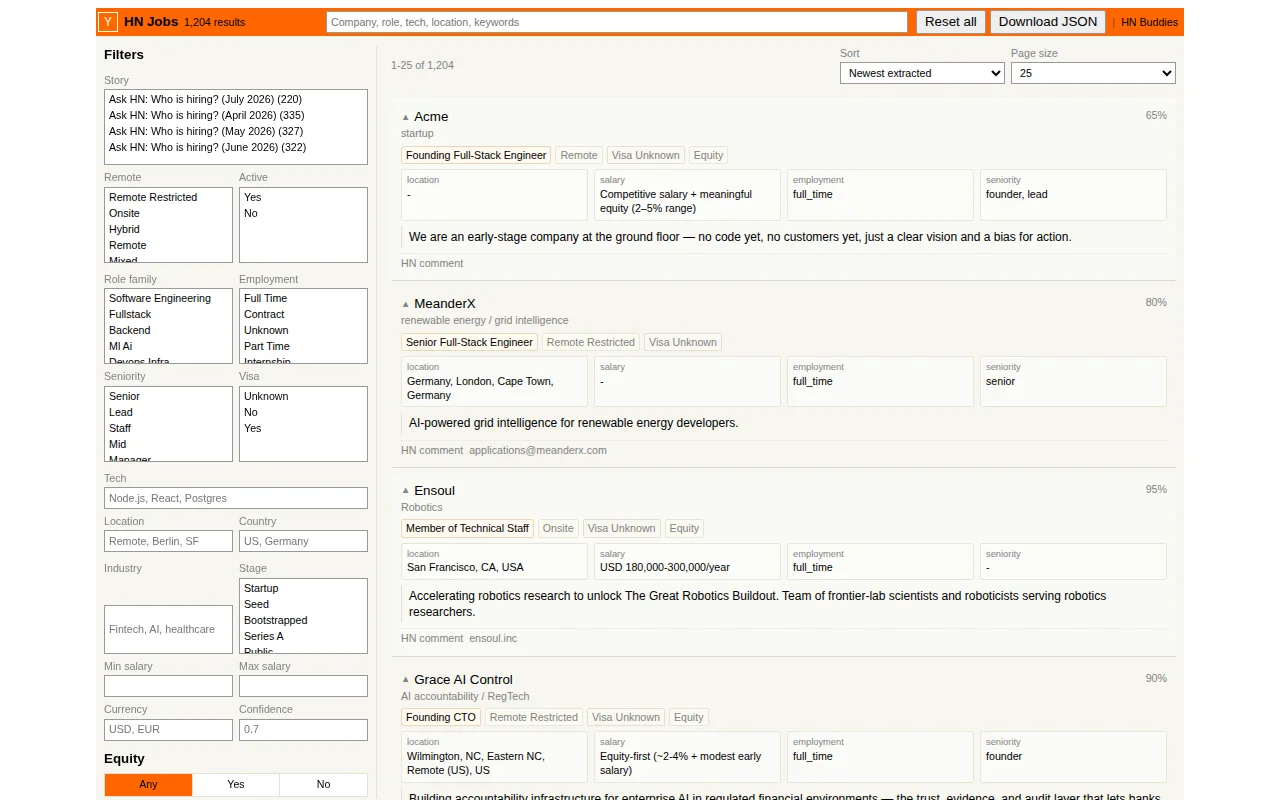Set Equity filter to Yes
The height and width of the screenshot is (800, 1280).
click(x=236, y=784)
